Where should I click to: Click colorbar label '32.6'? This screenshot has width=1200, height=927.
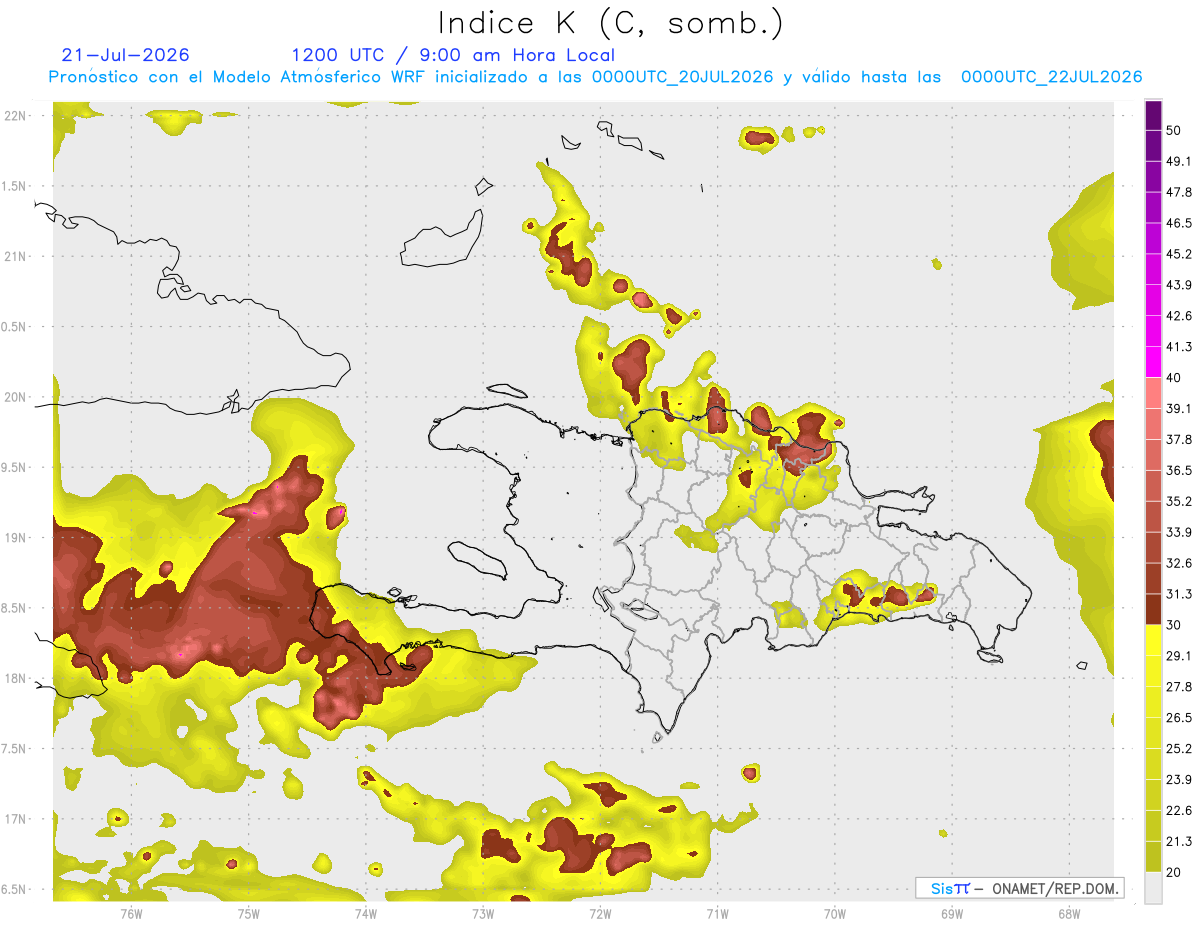click(1178, 563)
